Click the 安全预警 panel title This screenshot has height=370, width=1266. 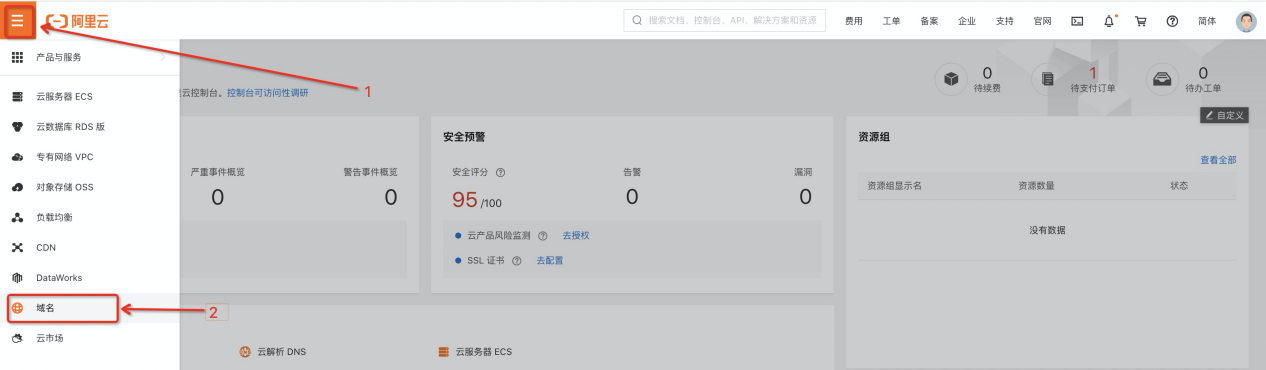(464, 136)
